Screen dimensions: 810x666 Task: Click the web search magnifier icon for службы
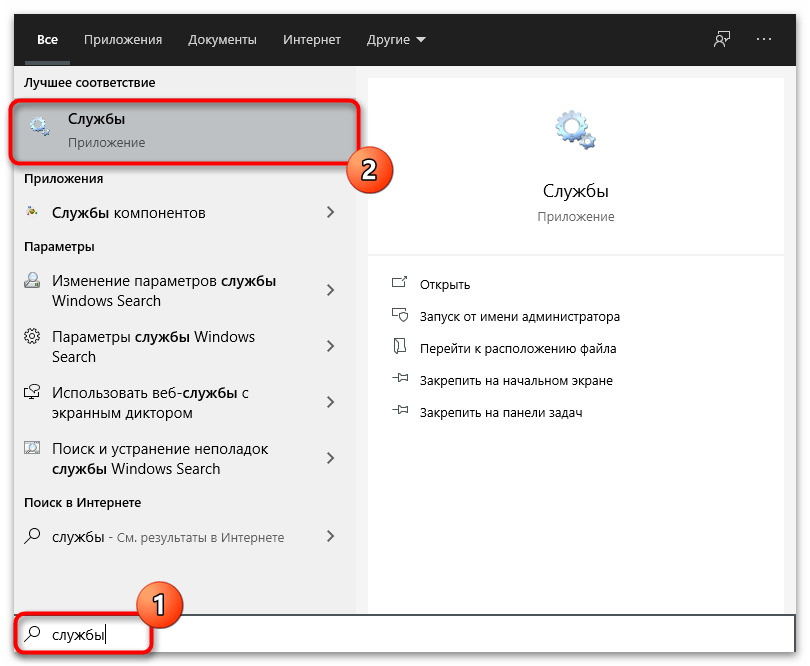33,537
